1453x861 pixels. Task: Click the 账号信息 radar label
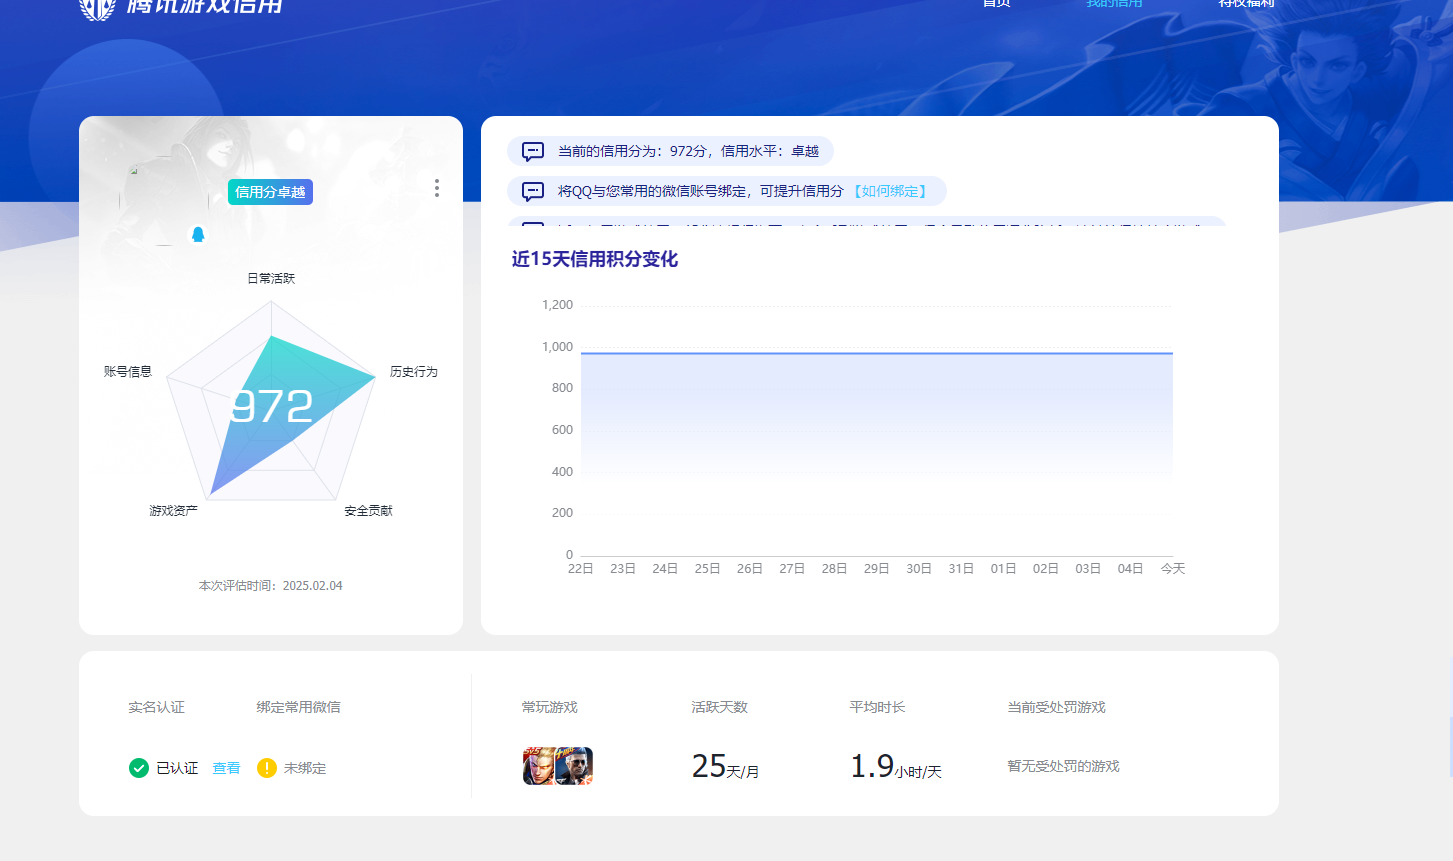click(128, 371)
